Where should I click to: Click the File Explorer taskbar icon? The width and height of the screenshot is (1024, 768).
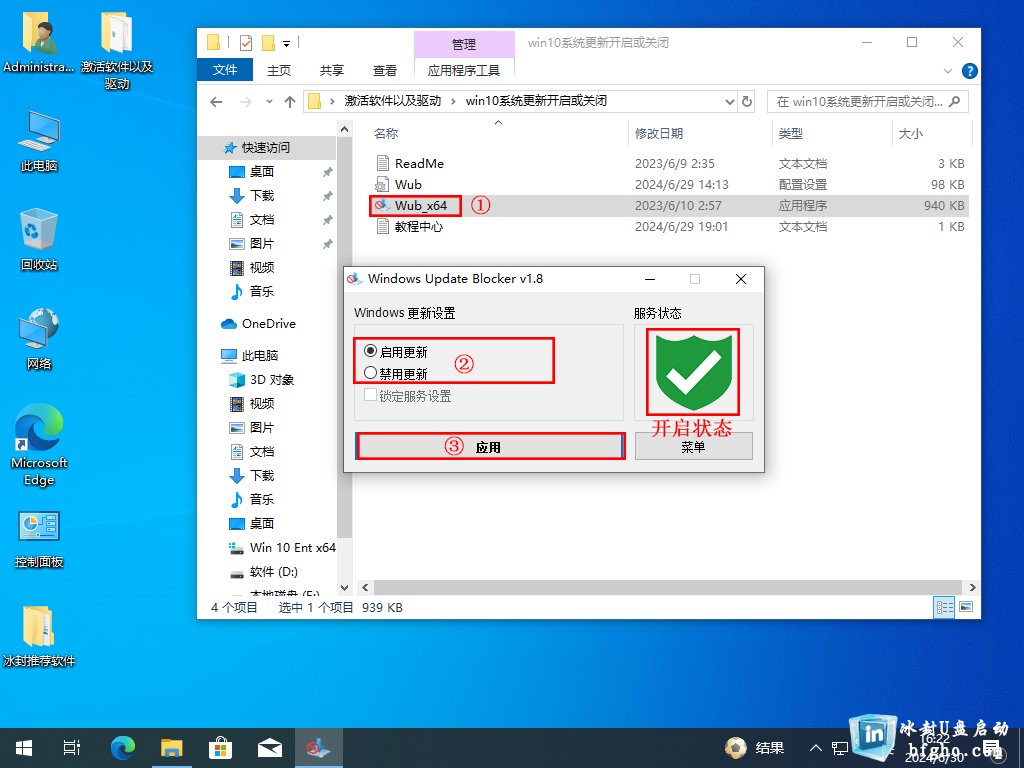(x=171, y=748)
